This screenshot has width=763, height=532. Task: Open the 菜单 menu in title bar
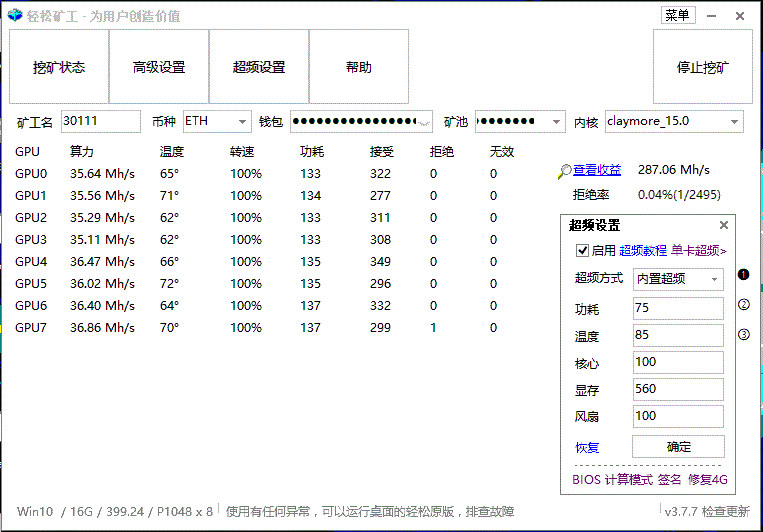pyautogui.click(x=677, y=15)
